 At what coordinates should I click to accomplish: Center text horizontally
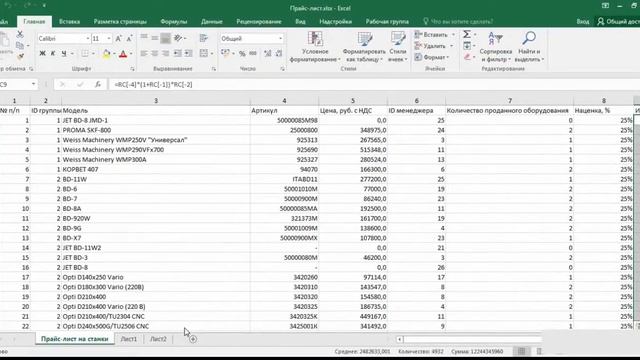(154, 53)
